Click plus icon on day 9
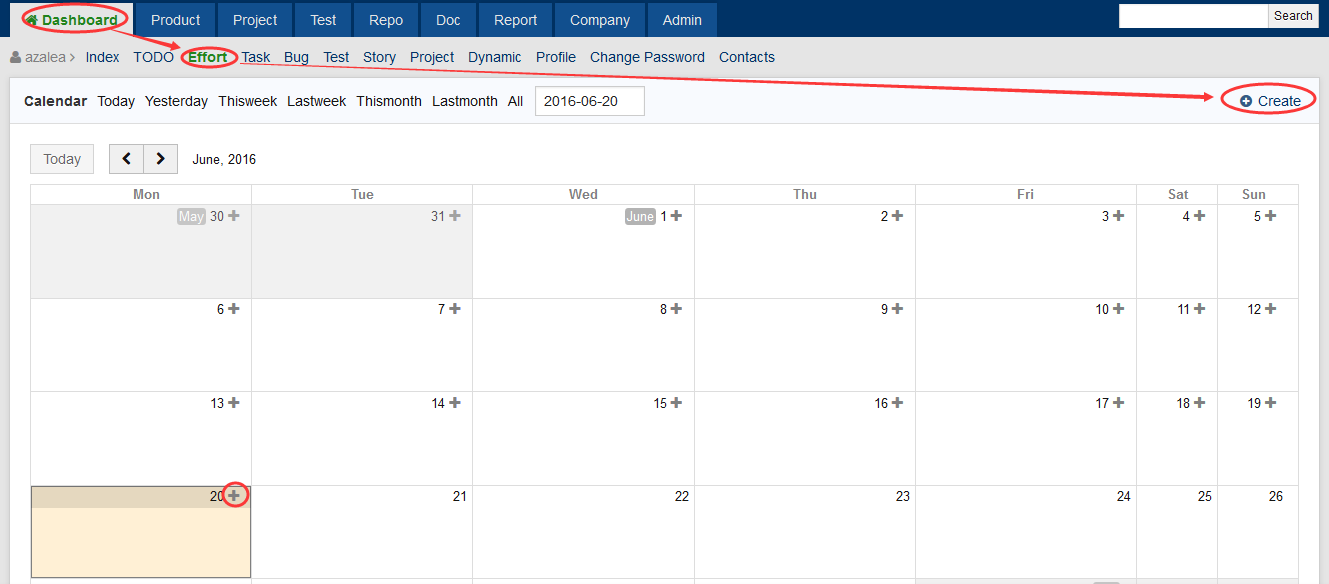1329x584 pixels. point(897,309)
